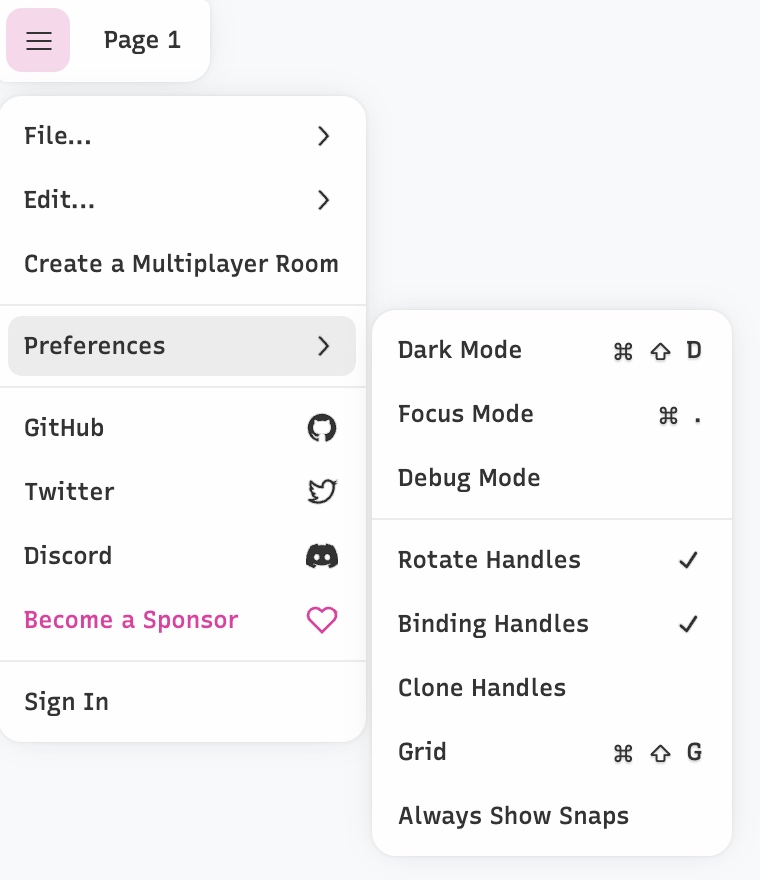Click the Discord logo icon
This screenshot has width=760, height=880.
click(x=321, y=556)
